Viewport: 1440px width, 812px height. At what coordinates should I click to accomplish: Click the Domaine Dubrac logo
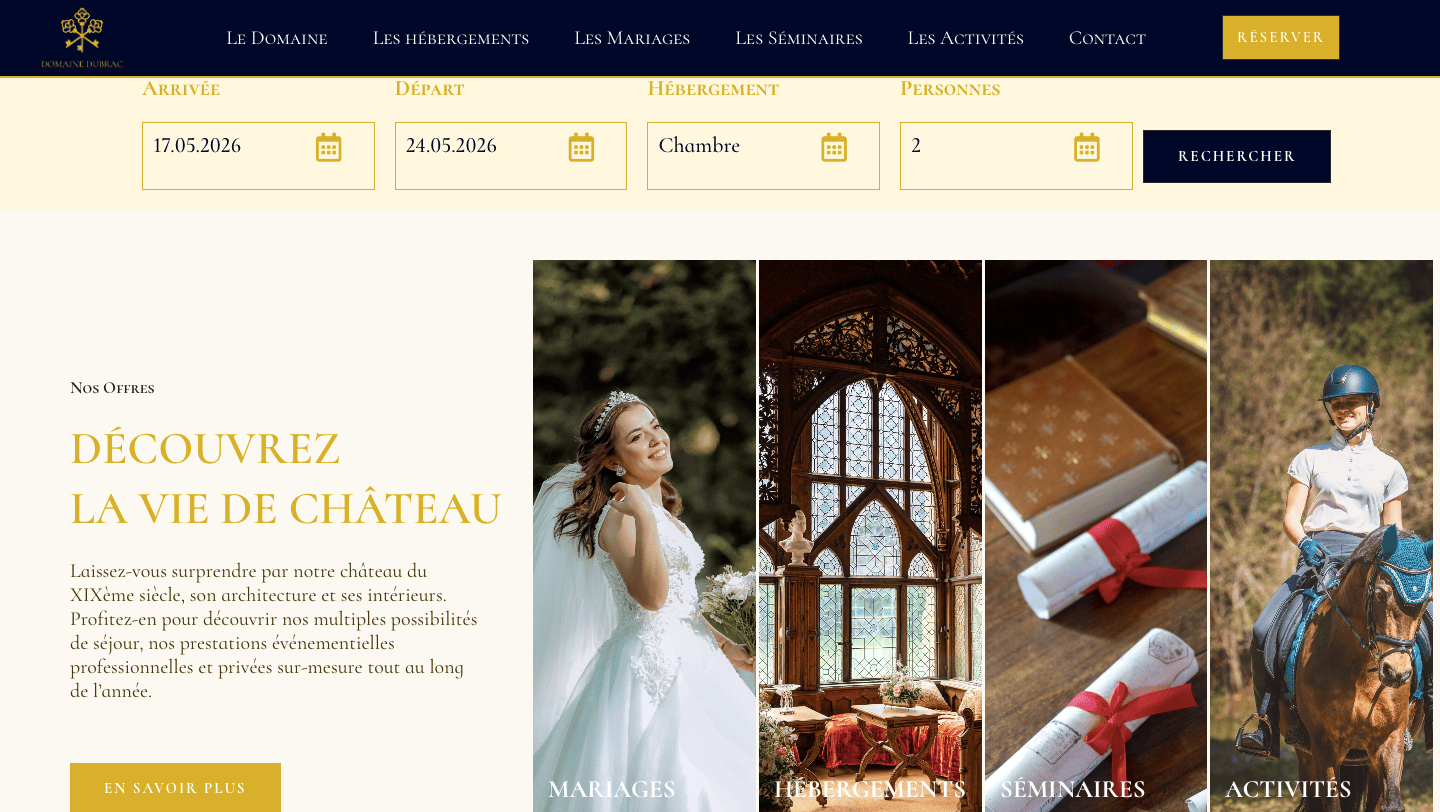[82, 38]
